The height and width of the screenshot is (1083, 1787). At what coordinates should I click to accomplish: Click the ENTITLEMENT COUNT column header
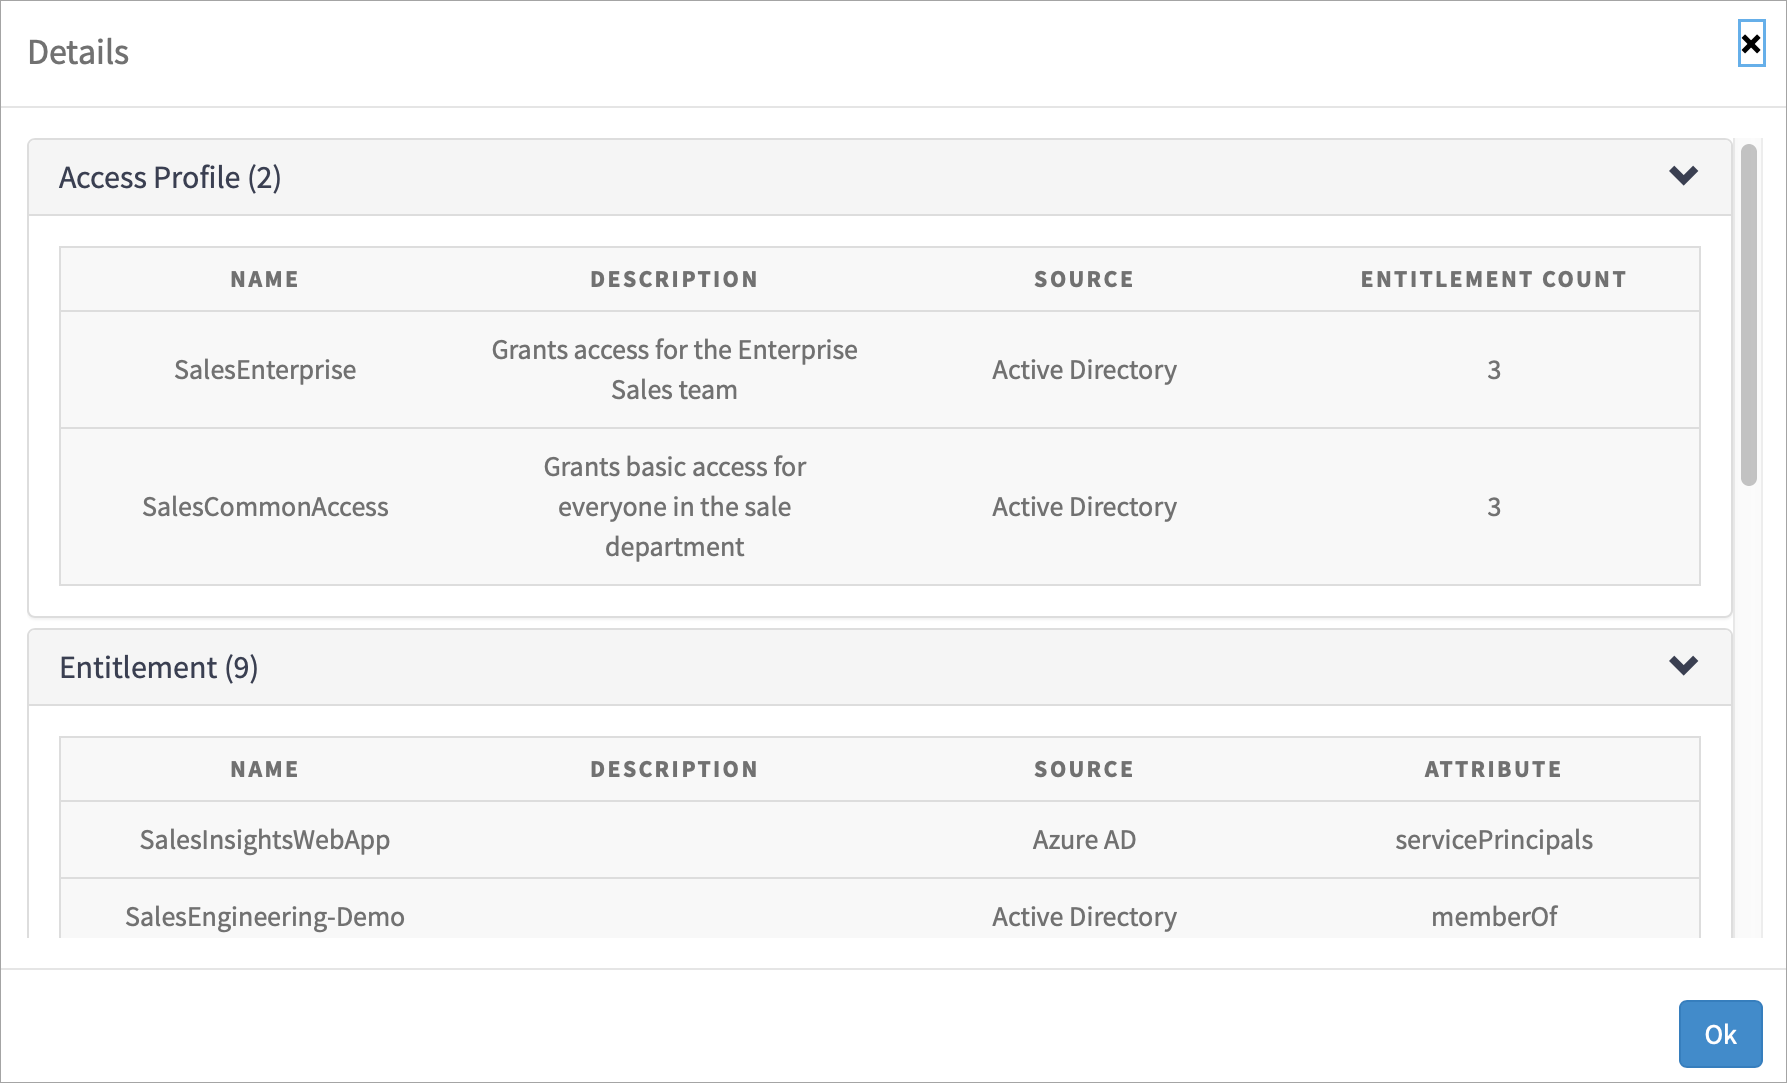(x=1494, y=280)
